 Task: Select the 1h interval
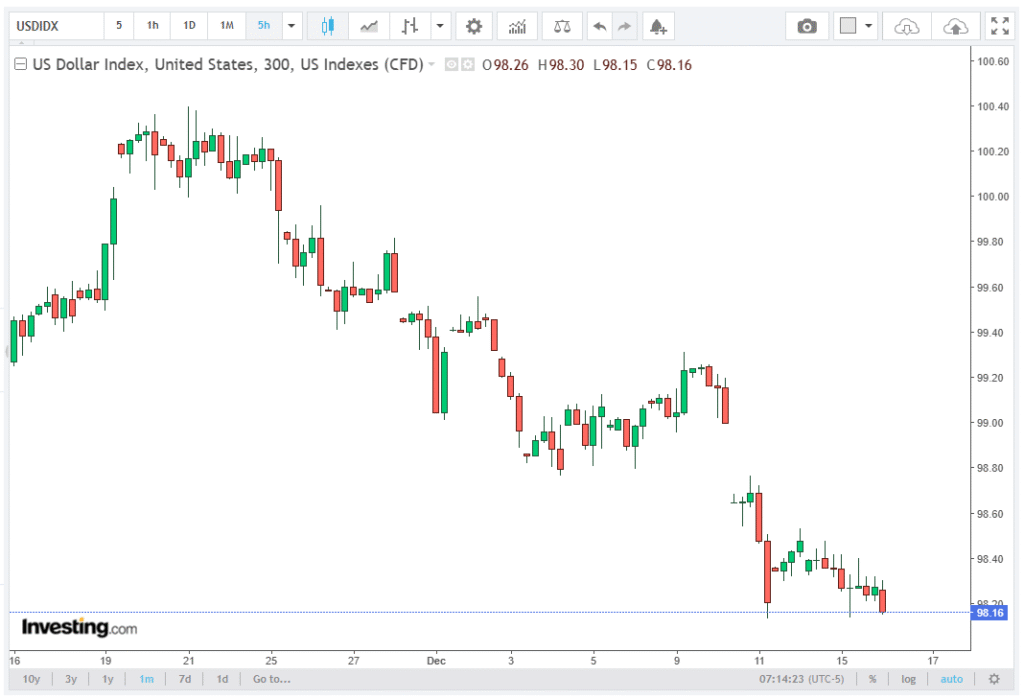click(x=152, y=26)
